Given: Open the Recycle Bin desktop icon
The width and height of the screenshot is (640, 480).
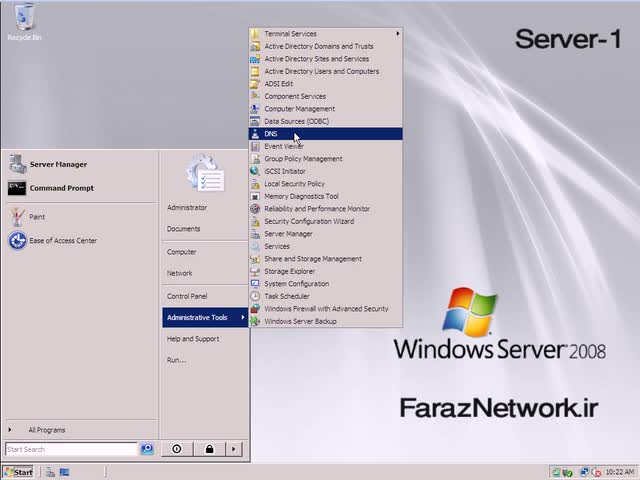Looking at the screenshot, I should 24,20.
